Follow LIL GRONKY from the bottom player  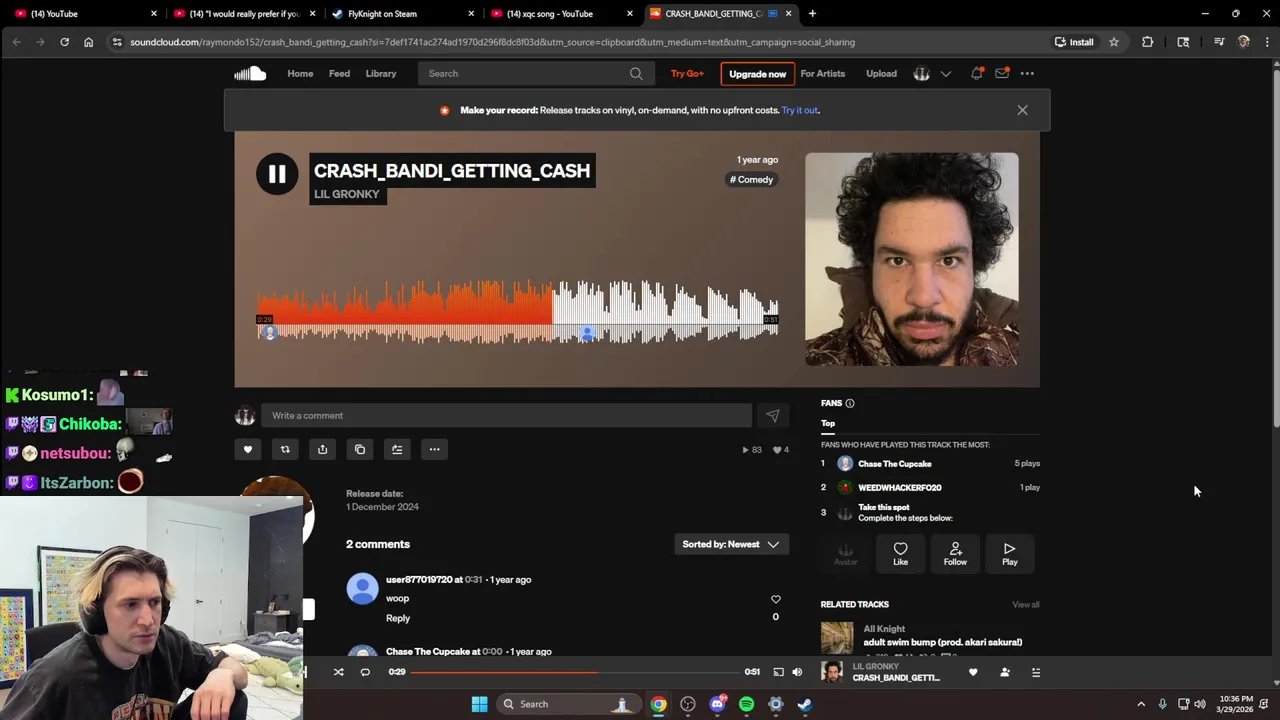(x=1005, y=672)
